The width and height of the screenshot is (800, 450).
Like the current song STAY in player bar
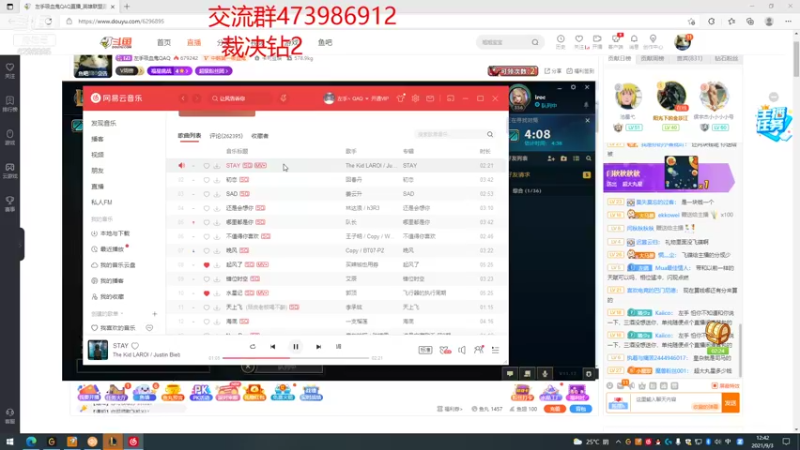coord(135,346)
